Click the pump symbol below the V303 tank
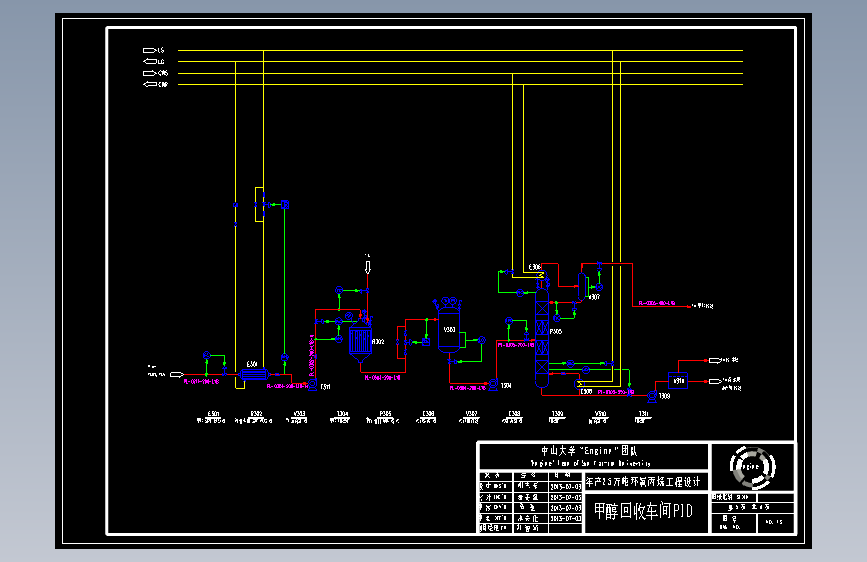Image resolution: width=867 pixels, height=562 pixels. 493,384
